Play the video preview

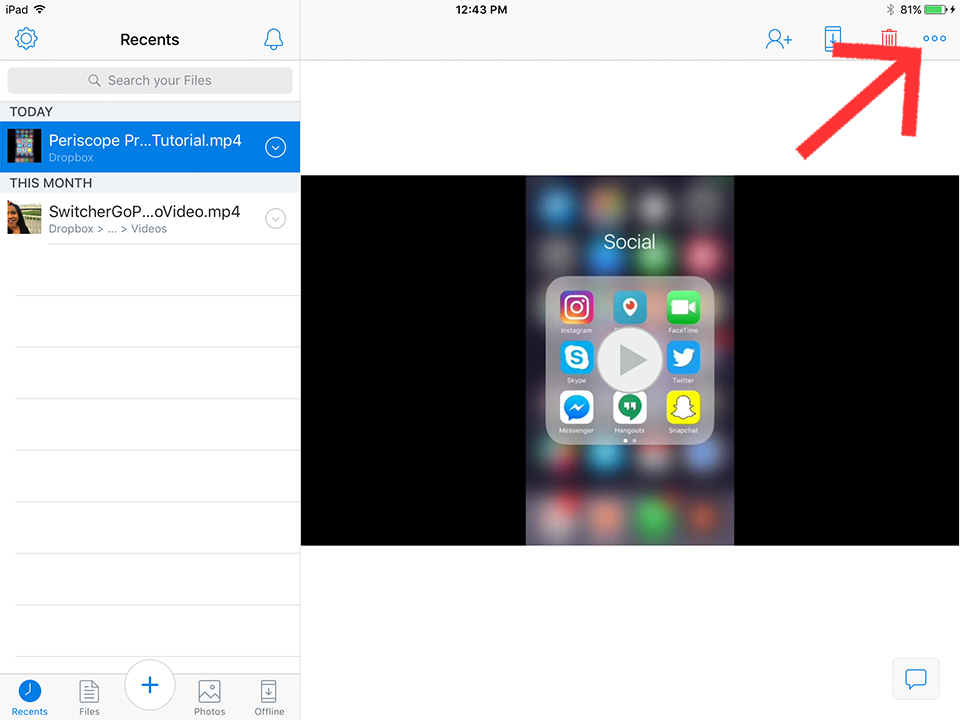(629, 360)
